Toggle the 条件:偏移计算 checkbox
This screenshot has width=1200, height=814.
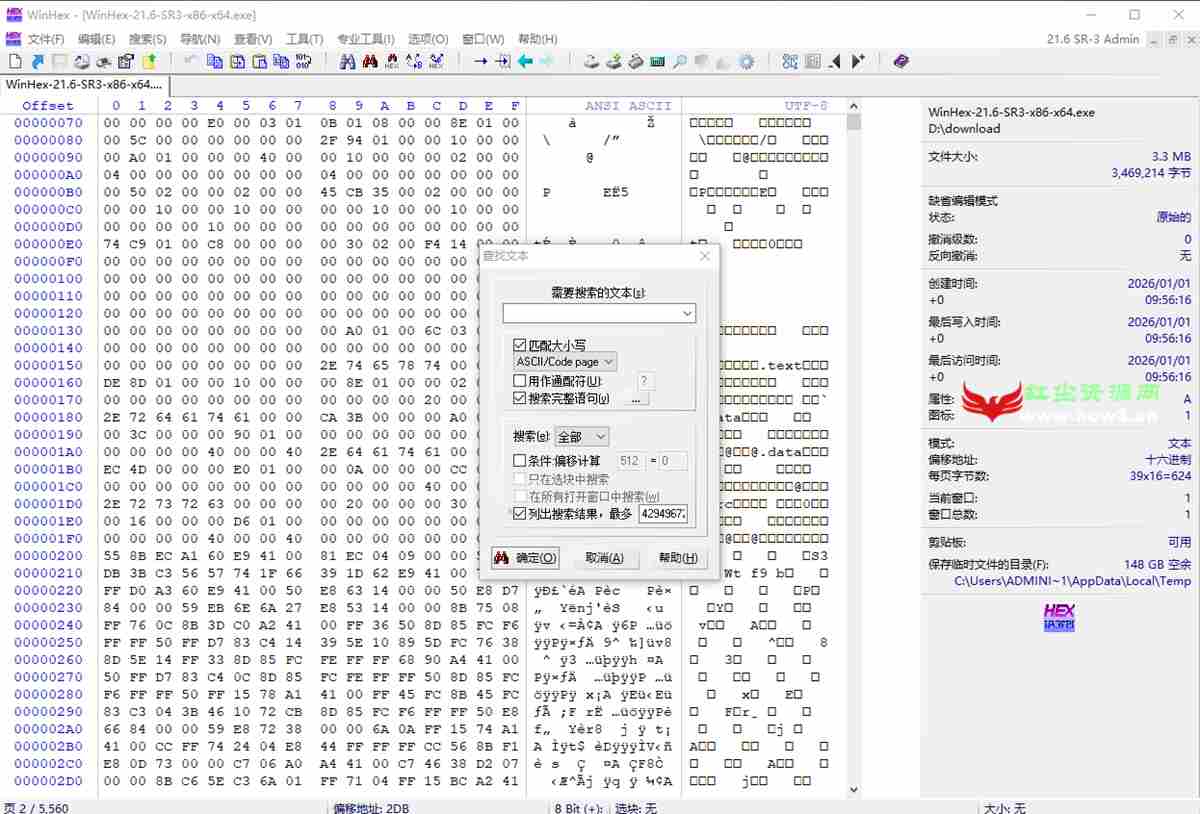[519, 461]
